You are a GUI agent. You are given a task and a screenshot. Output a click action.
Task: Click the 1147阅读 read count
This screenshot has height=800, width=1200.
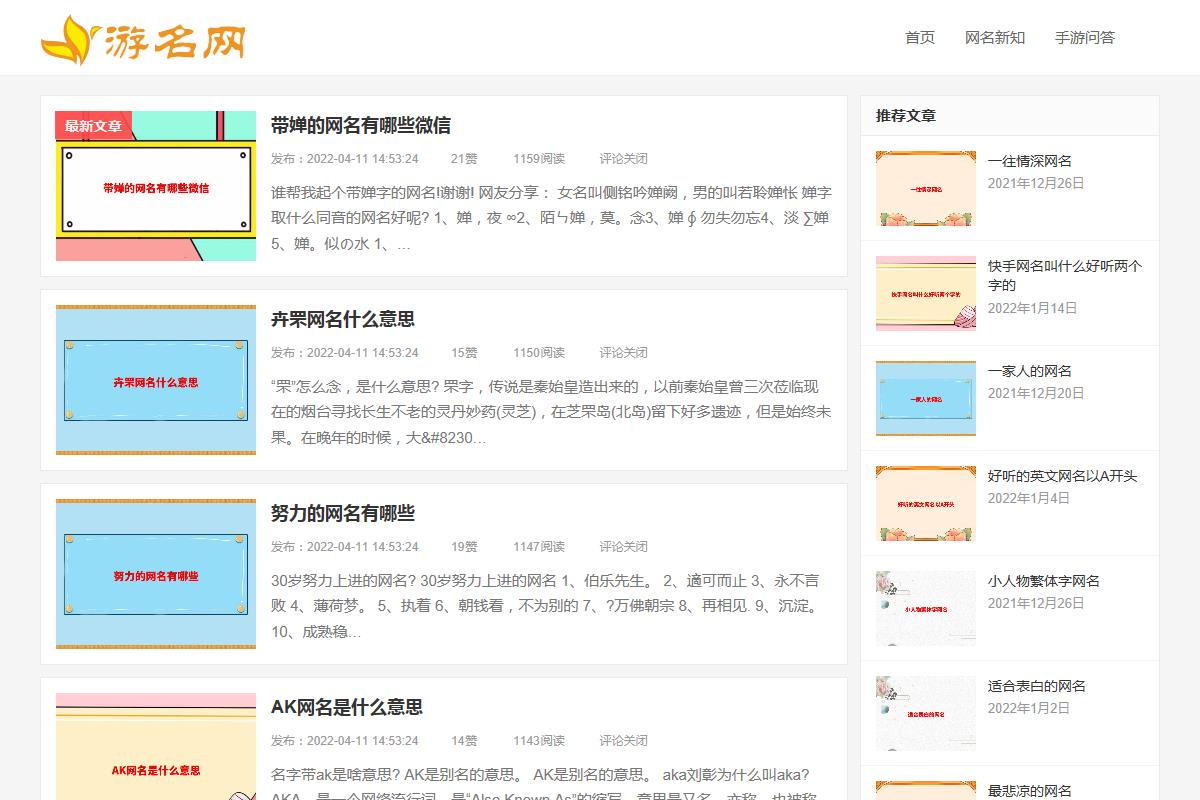(539, 546)
